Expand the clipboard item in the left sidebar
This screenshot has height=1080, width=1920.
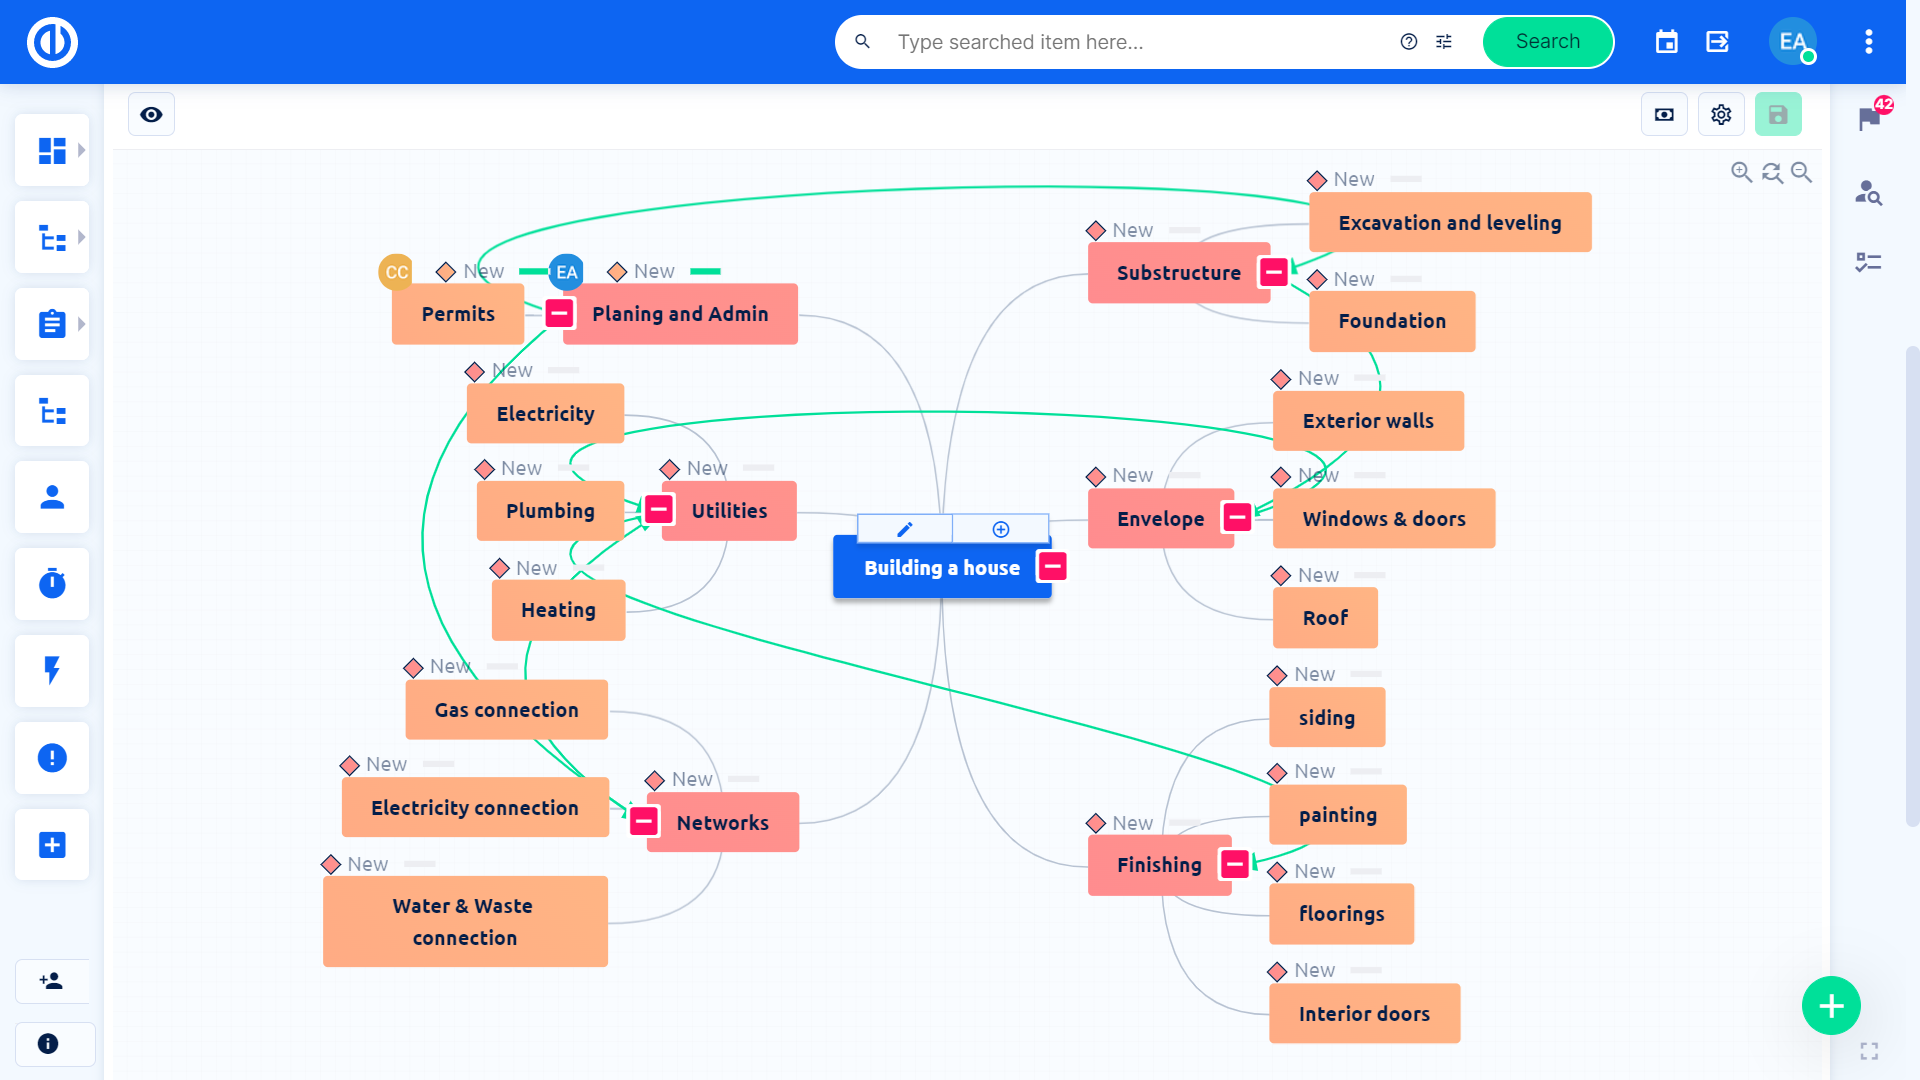81,323
